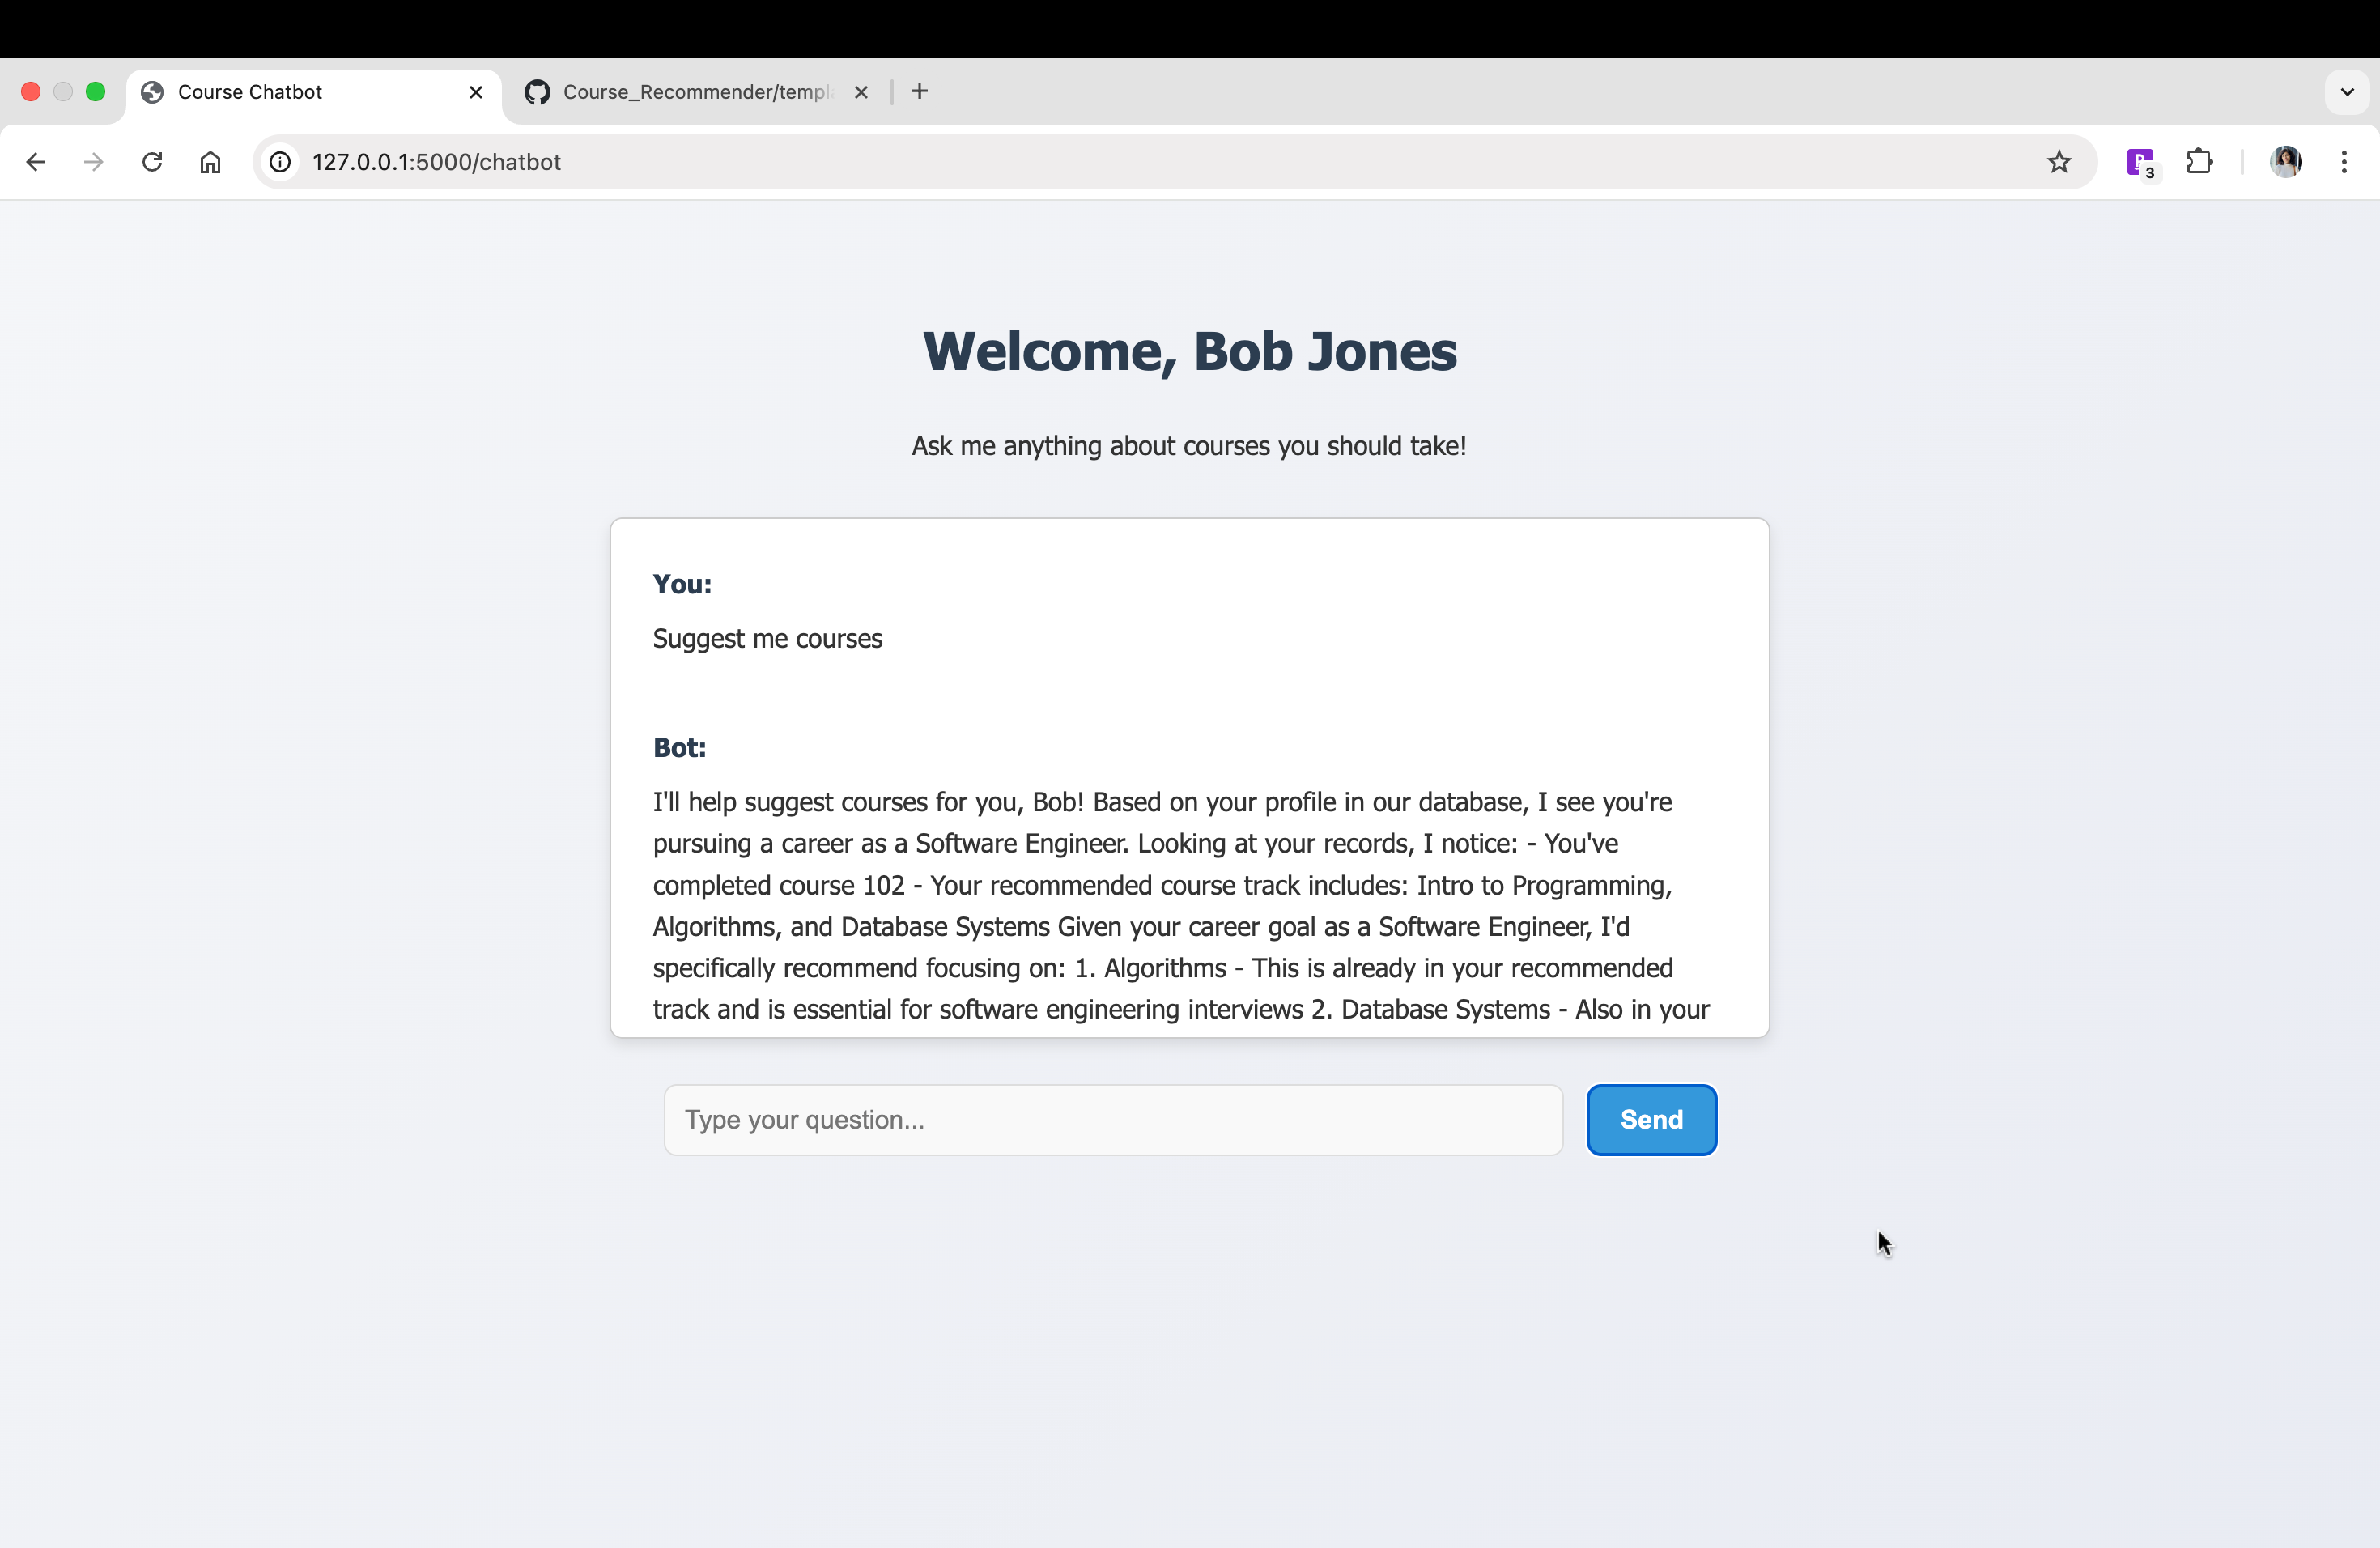Screen dimensions: 2380x1548
Task: Expand the tab search chevron
Action: tap(2347, 92)
